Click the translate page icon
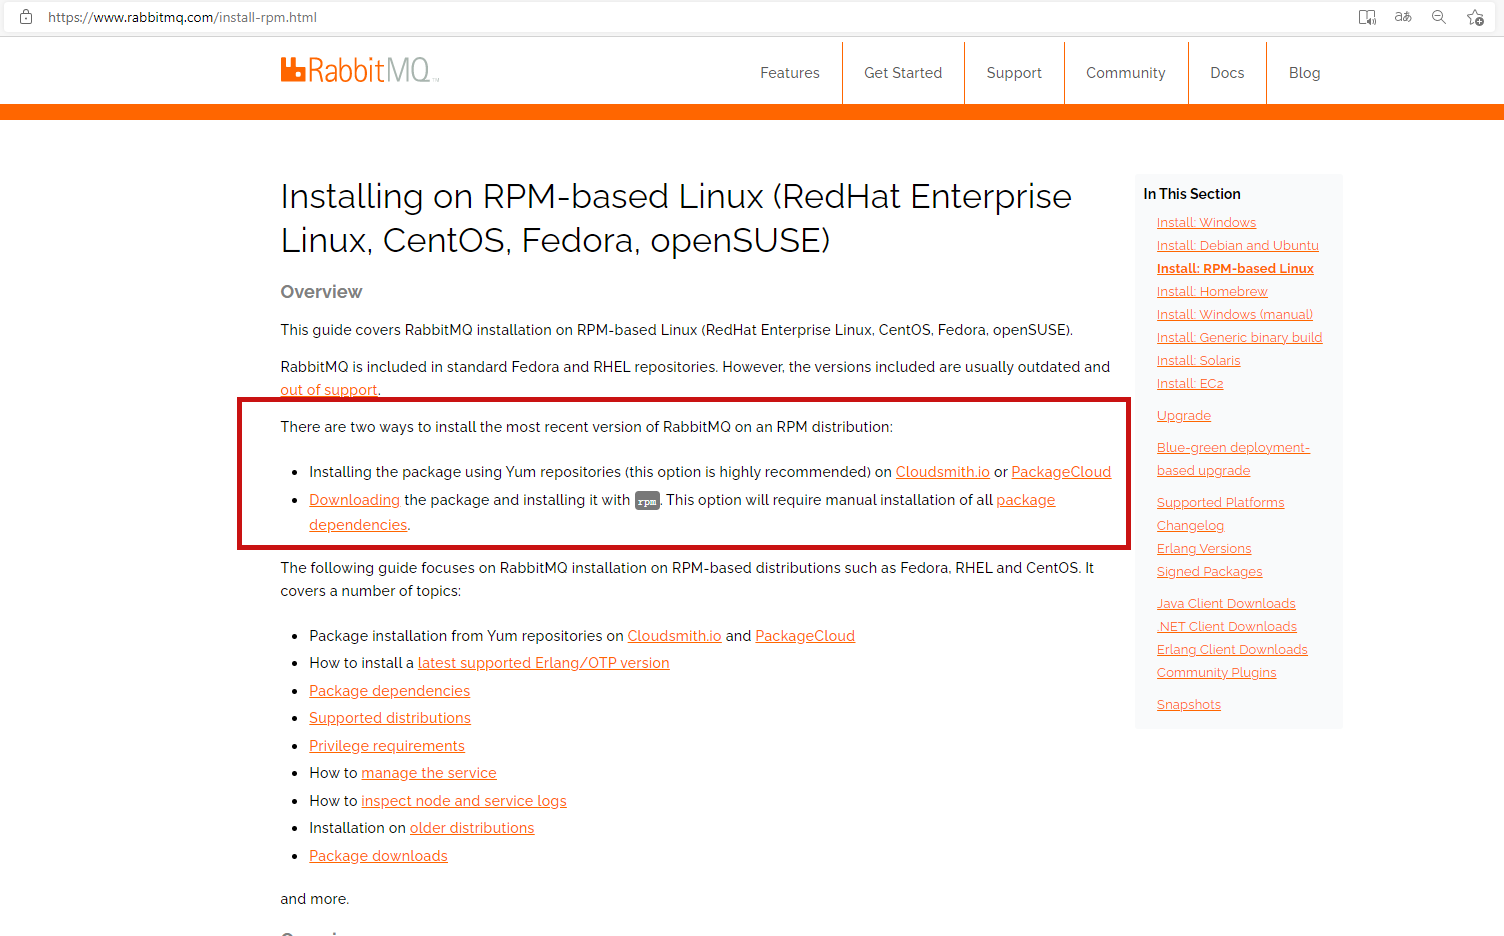Viewport: 1504px width, 936px height. pos(1403,17)
